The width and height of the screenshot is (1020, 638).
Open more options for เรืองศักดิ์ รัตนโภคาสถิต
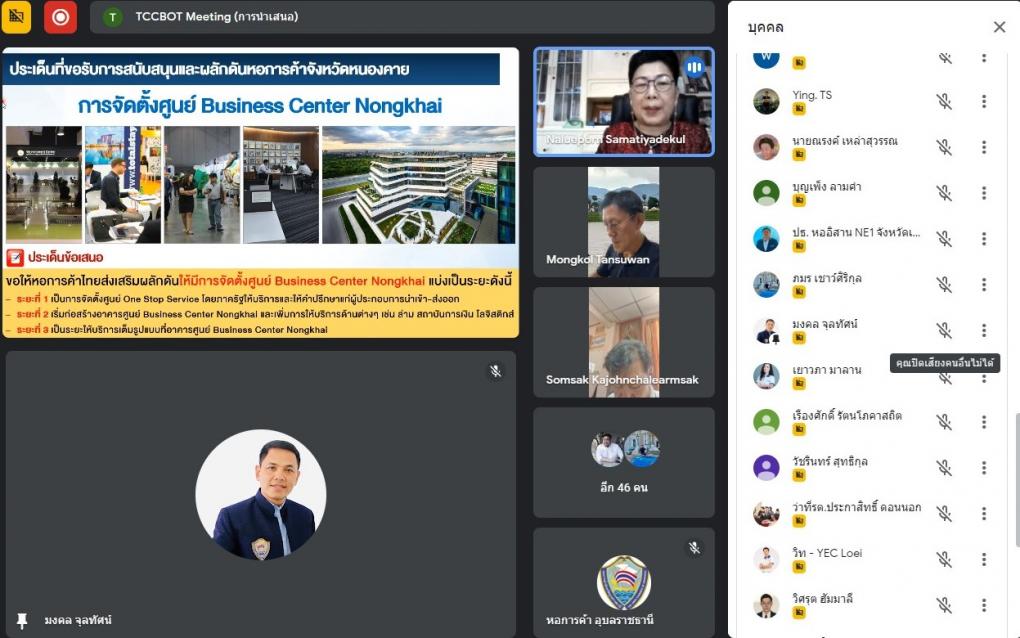984,422
